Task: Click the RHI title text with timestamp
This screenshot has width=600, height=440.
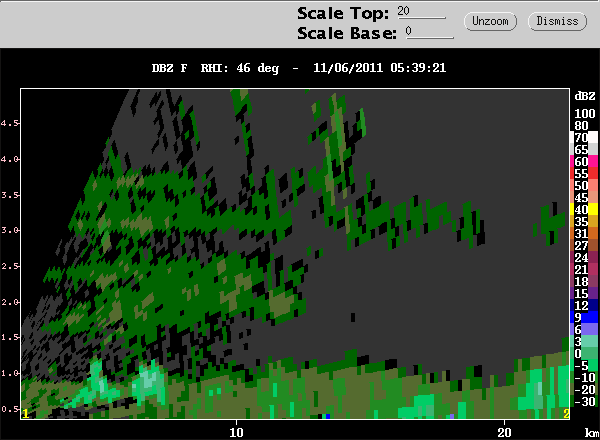Action: coord(299,68)
